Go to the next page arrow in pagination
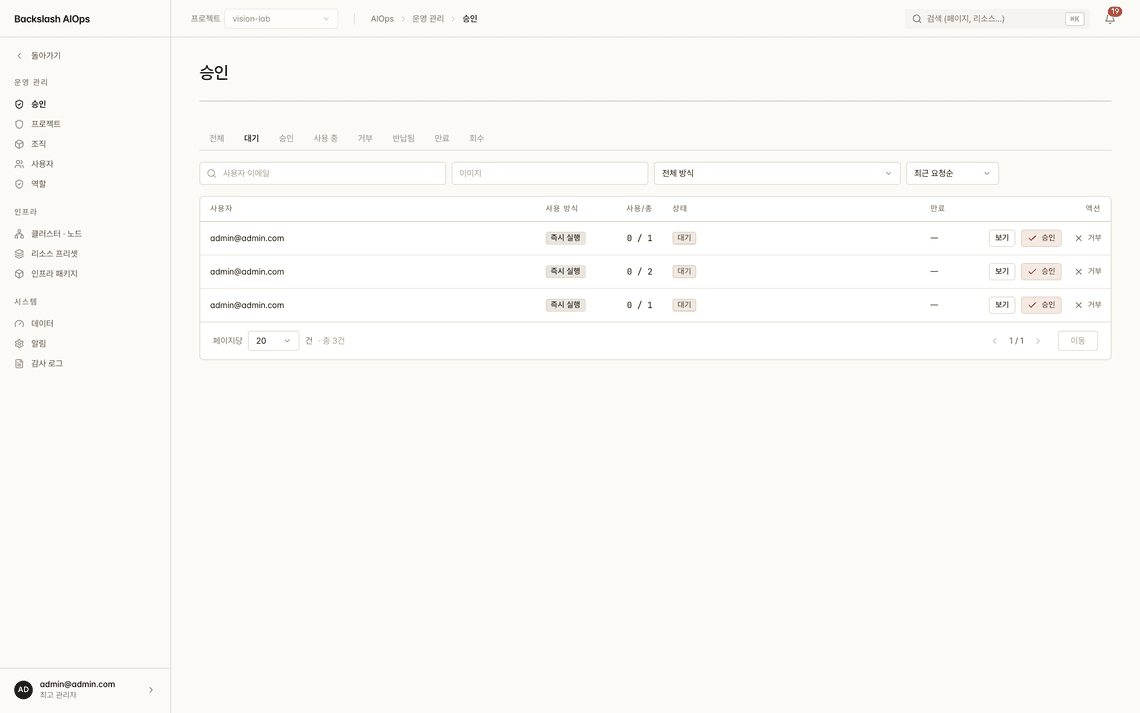 click(x=1038, y=341)
